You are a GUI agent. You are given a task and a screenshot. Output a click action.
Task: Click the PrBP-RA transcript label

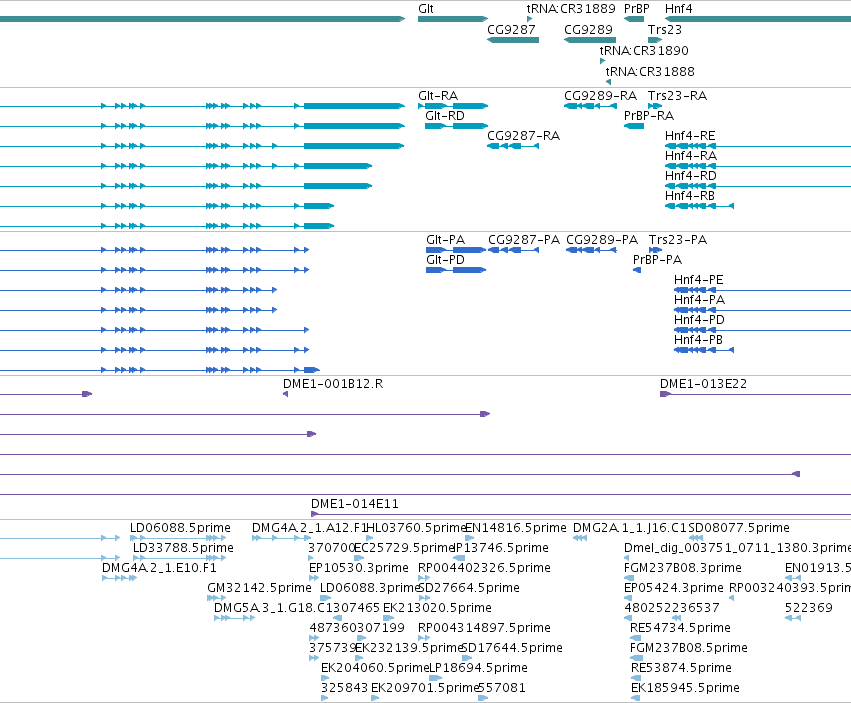[x=649, y=116]
